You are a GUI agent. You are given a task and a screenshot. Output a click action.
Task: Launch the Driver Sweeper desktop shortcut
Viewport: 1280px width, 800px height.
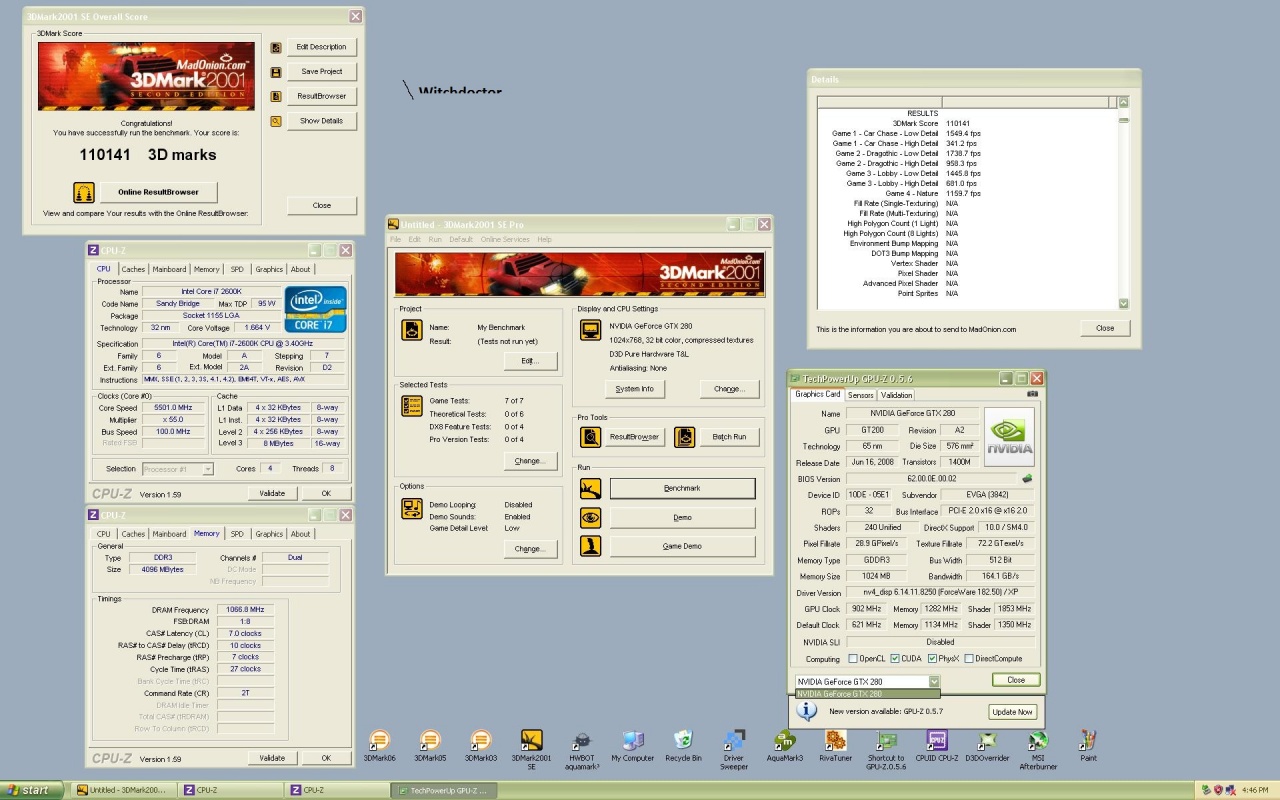click(734, 741)
